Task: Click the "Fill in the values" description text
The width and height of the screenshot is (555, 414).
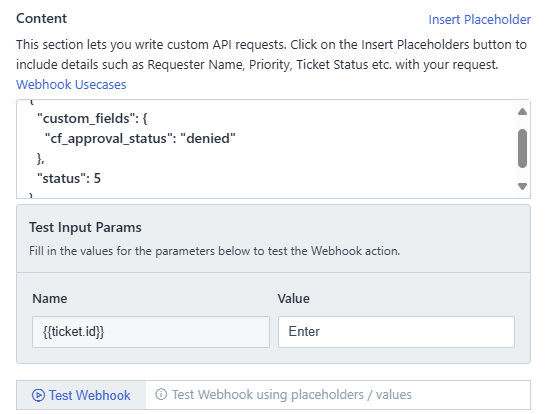Action: tap(214, 251)
